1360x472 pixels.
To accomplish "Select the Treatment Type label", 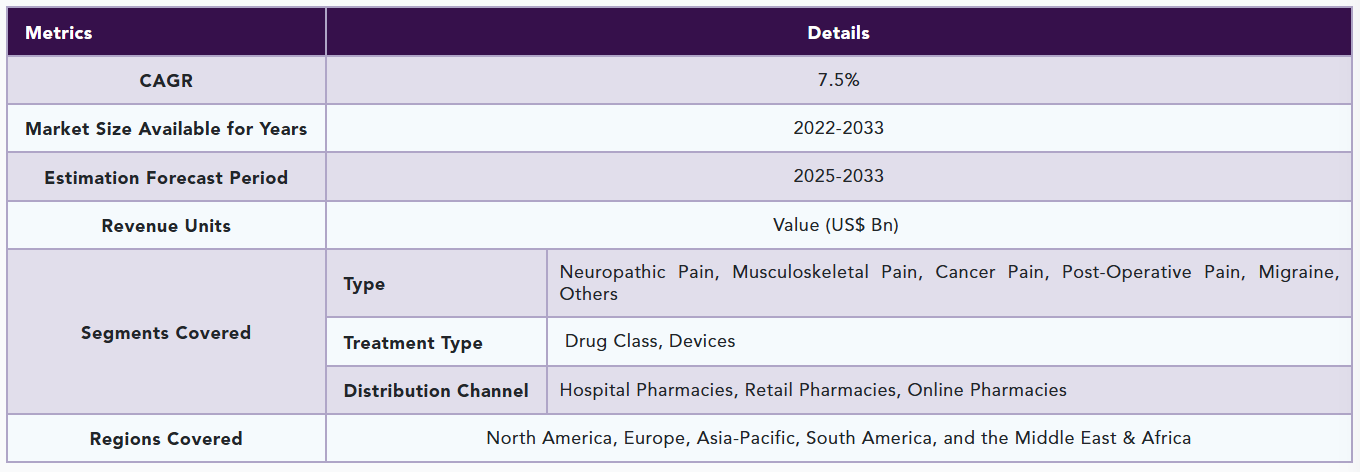I will [x=413, y=343].
